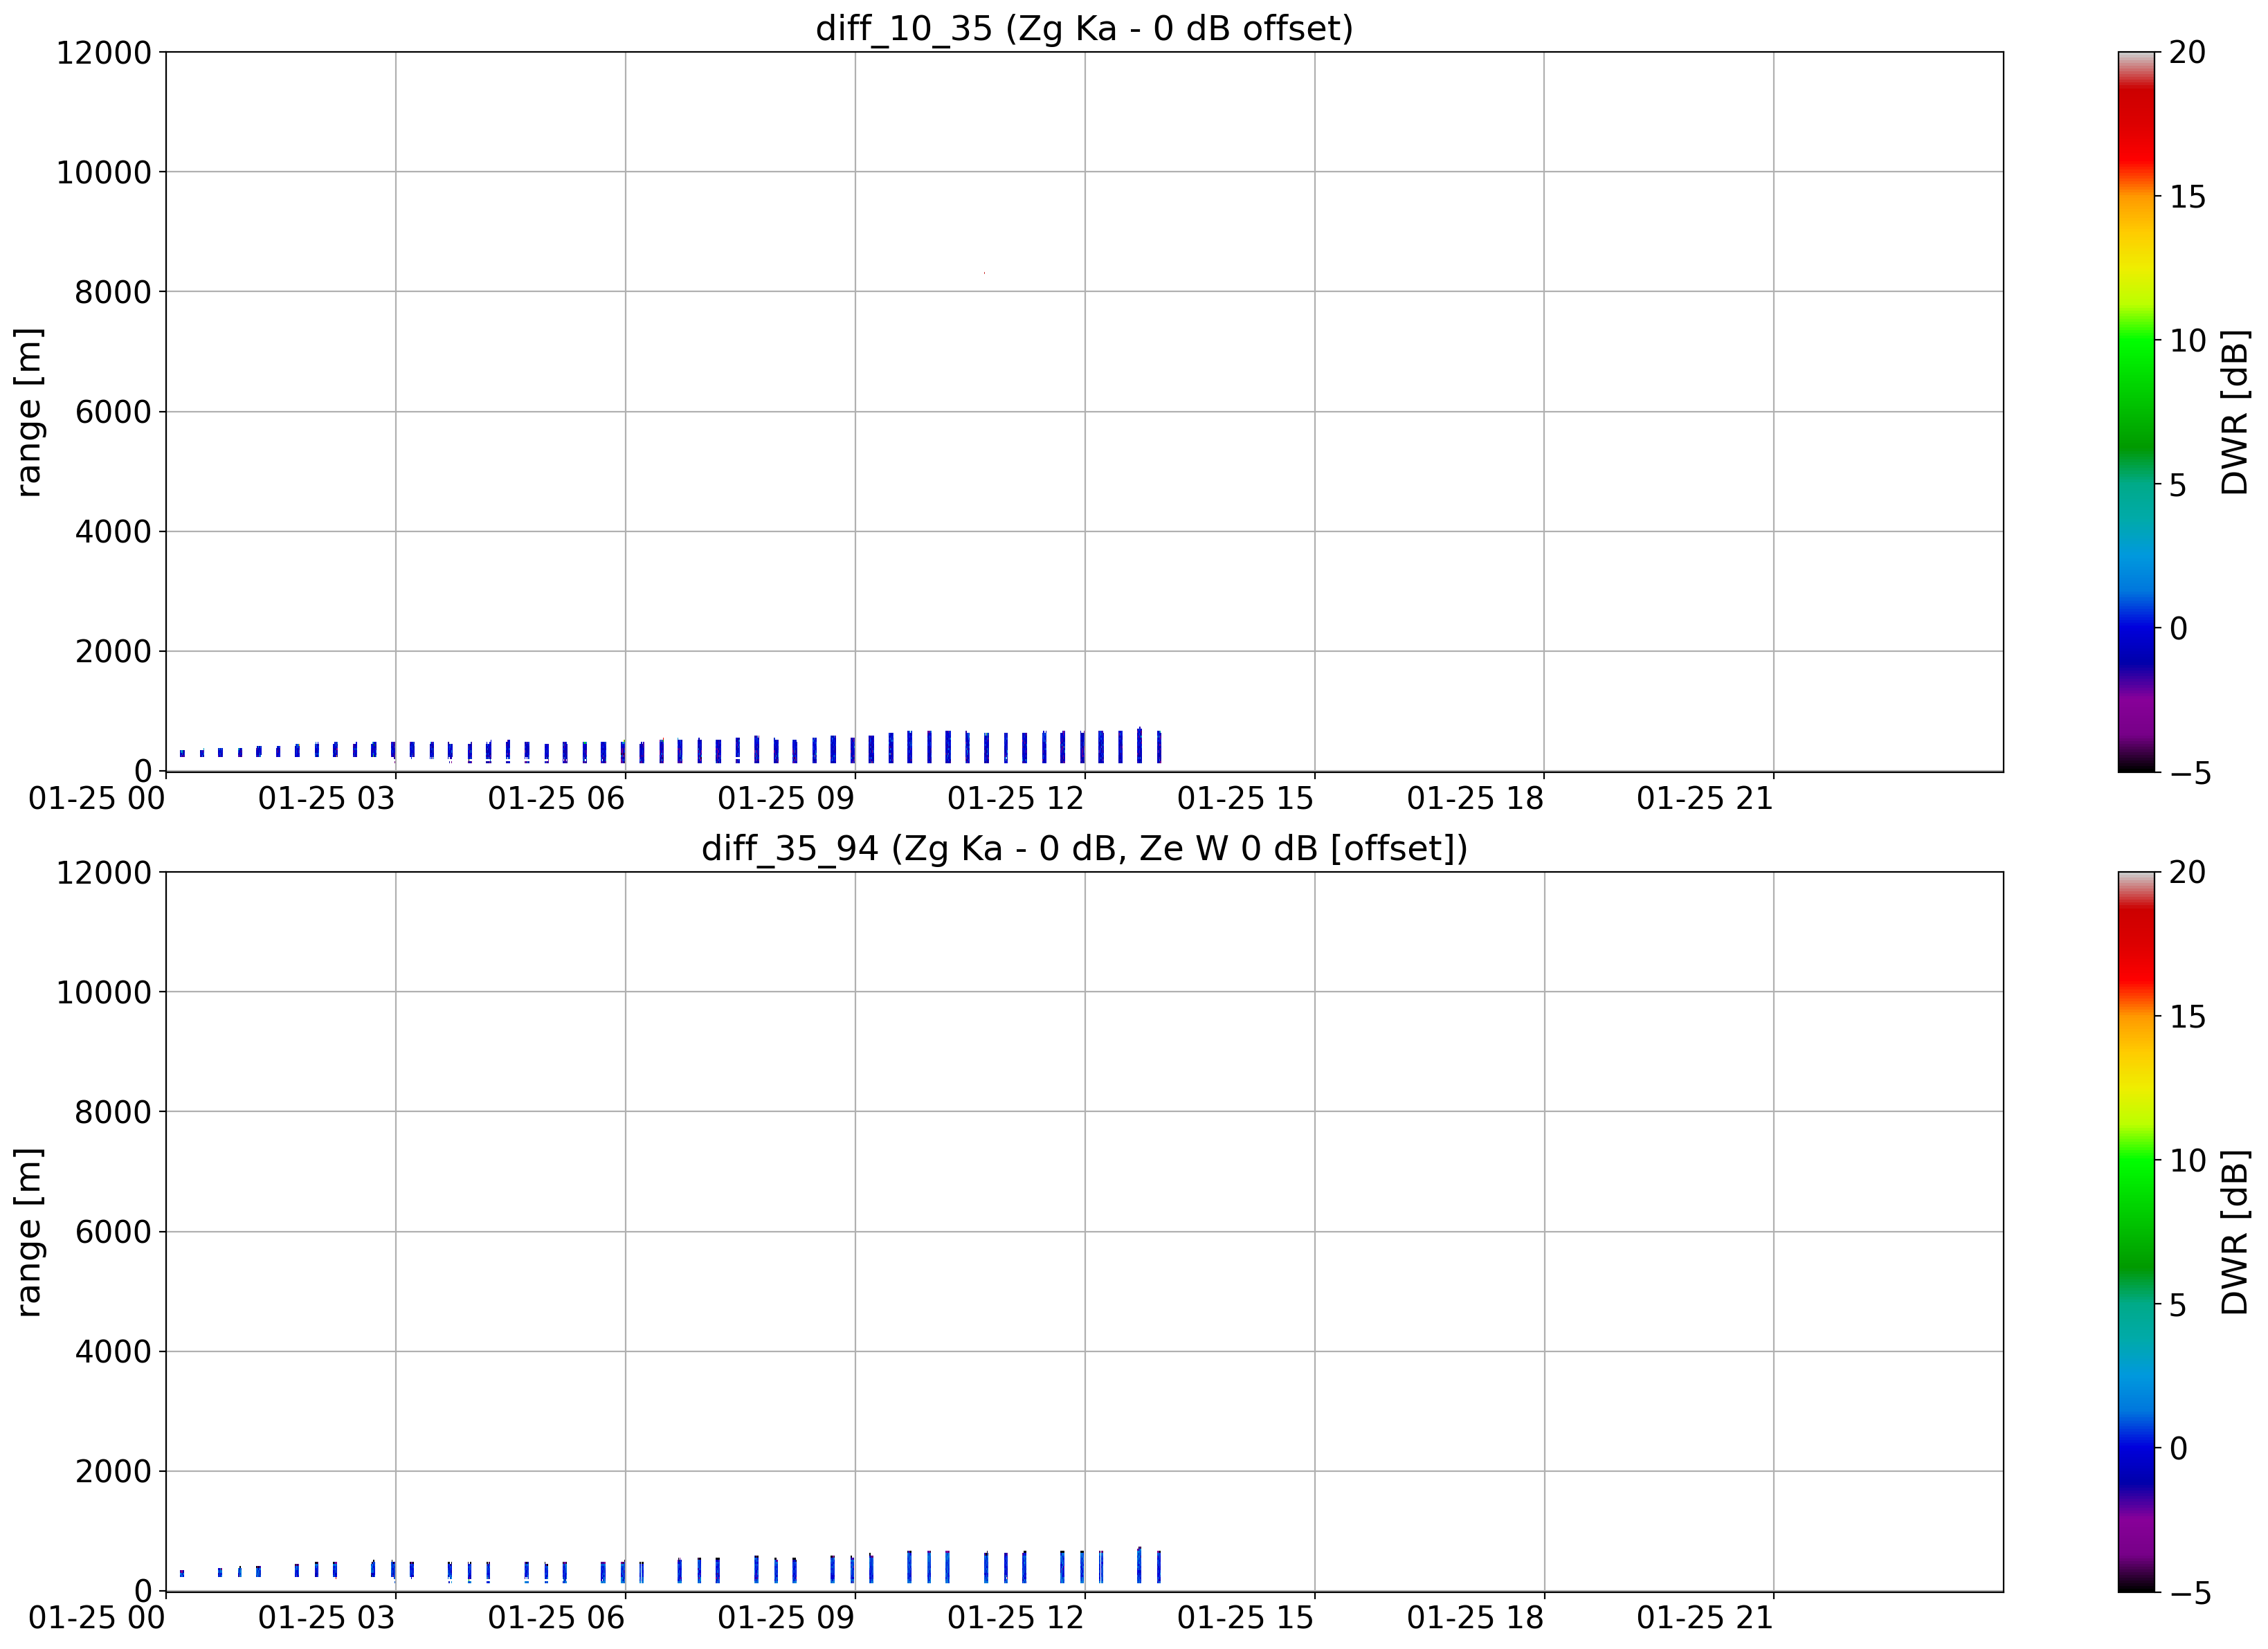Select x-tick '01-25 18' under diff_10_35 plot

point(1476,798)
